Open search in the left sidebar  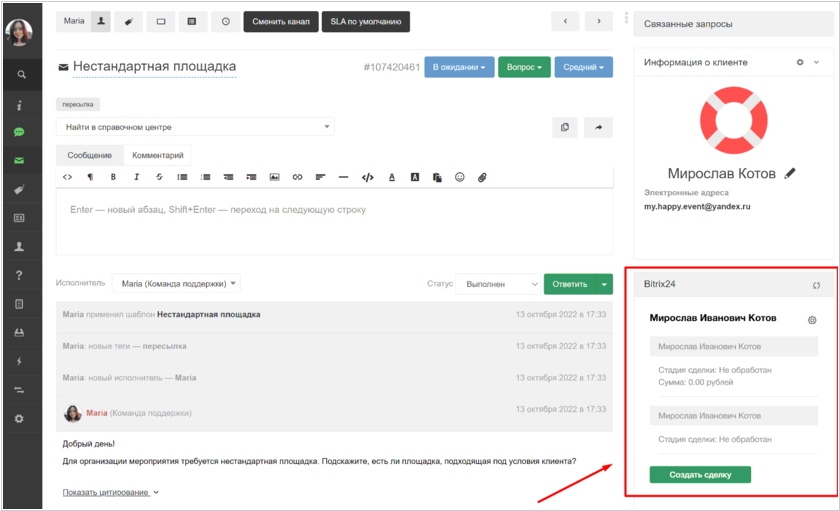click(x=21, y=74)
